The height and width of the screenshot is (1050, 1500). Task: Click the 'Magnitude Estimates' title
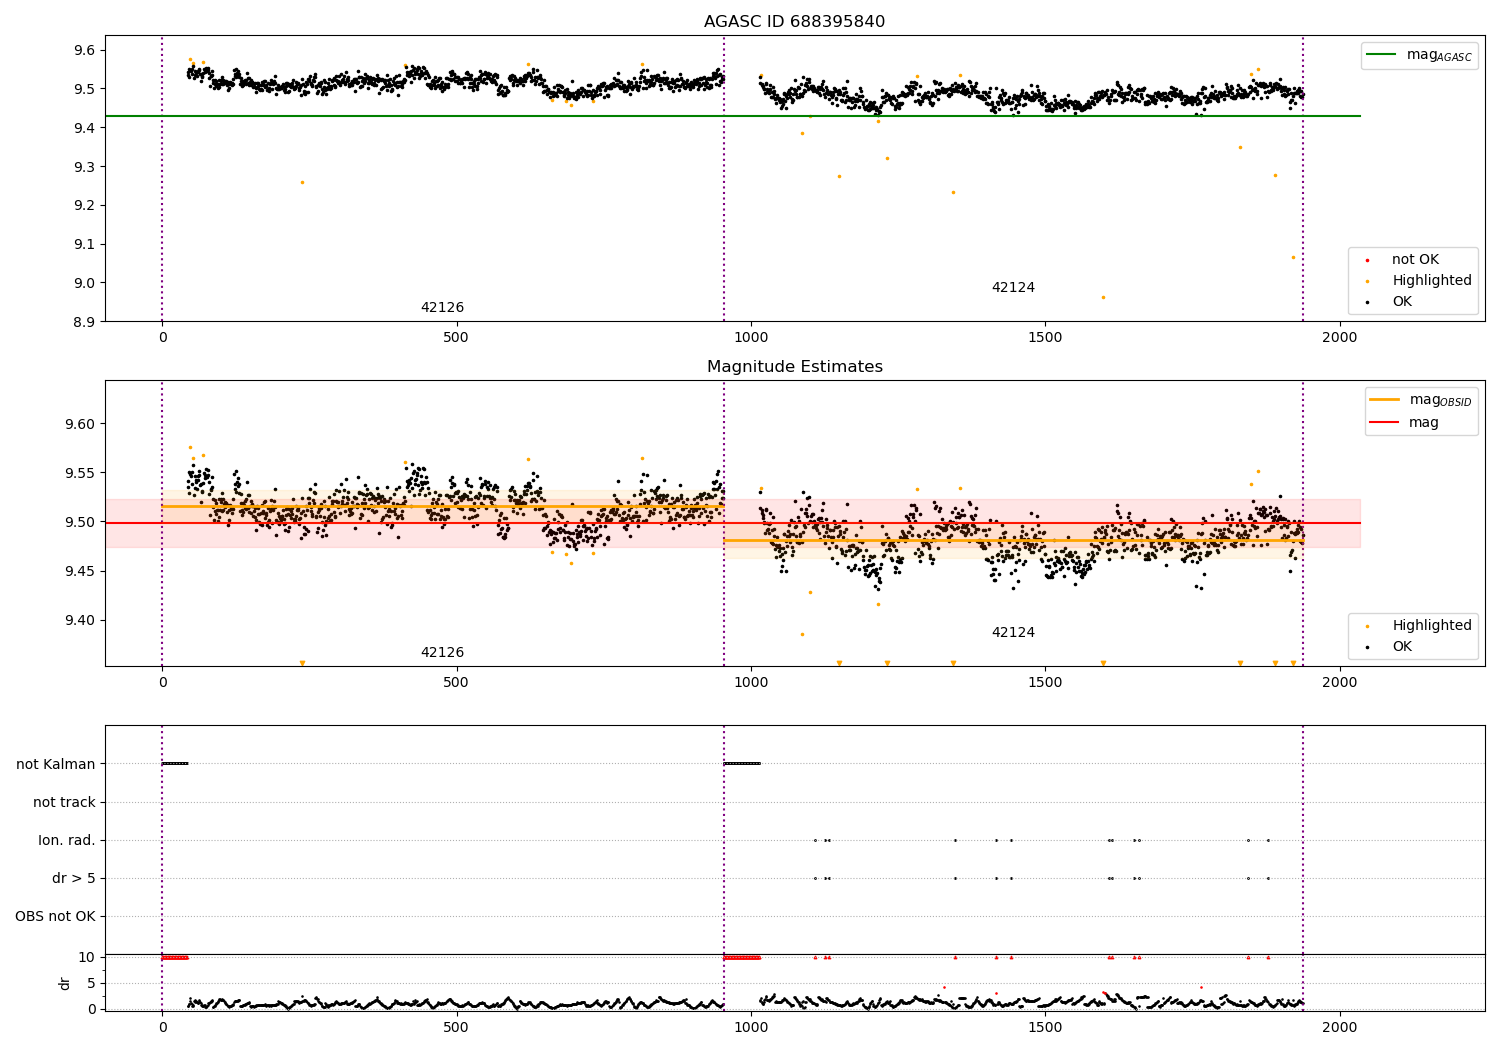tap(794, 367)
